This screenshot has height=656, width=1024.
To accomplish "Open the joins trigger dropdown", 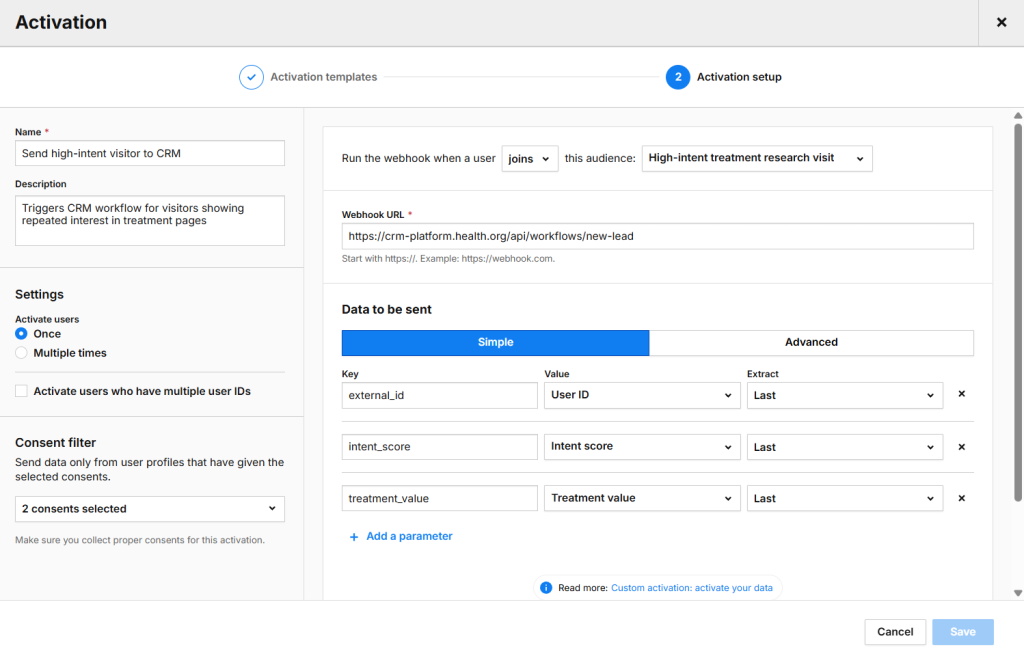I will point(529,158).
